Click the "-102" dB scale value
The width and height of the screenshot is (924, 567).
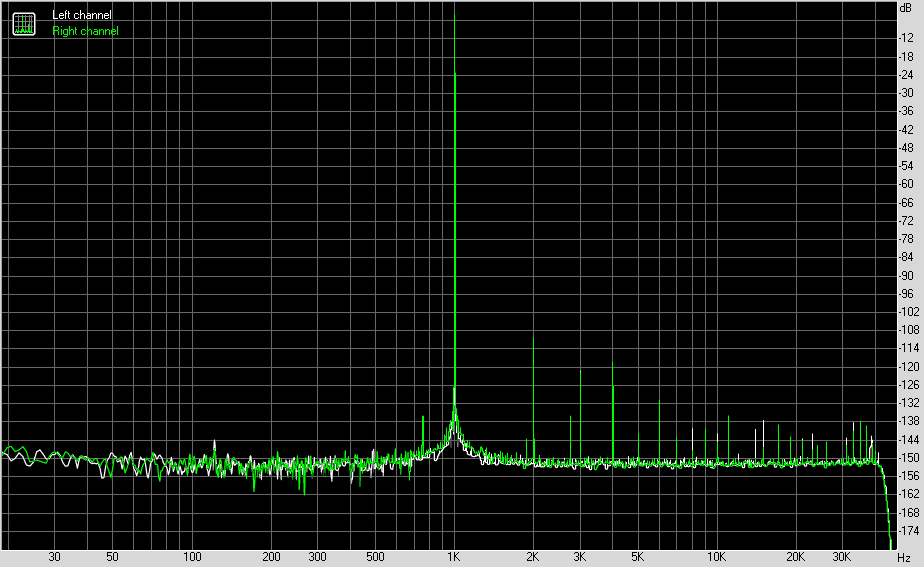click(x=909, y=312)
